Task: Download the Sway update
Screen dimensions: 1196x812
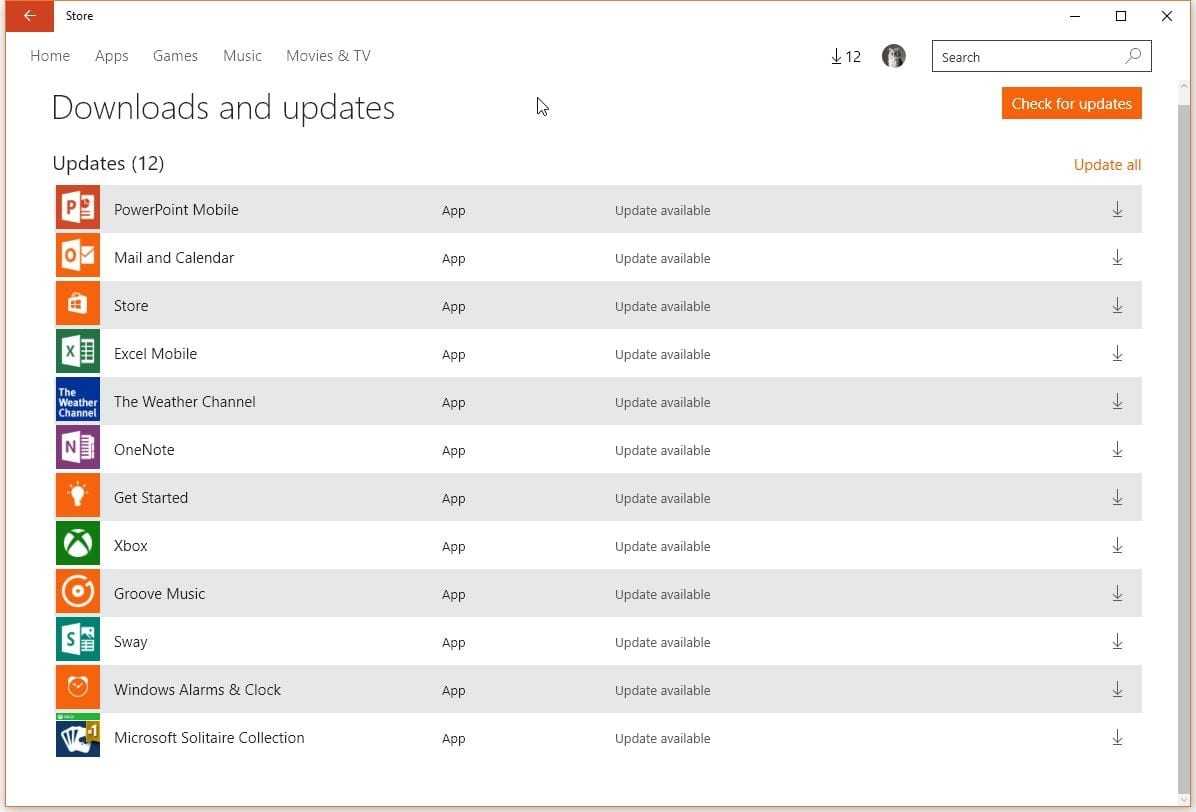Action: point(1117,641)
